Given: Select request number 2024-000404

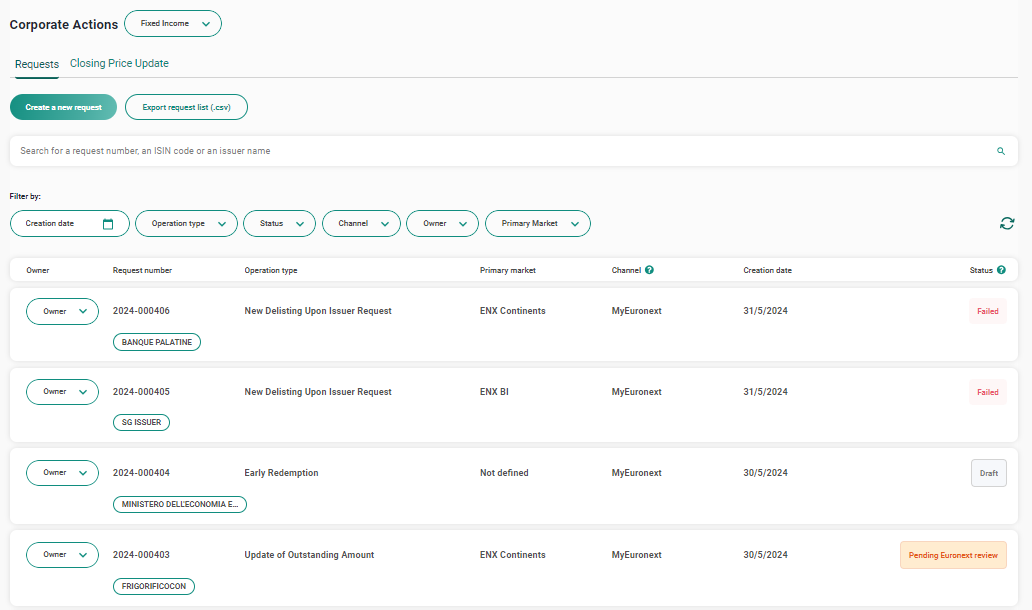Looking at the screenshot, I should point(141,473).
